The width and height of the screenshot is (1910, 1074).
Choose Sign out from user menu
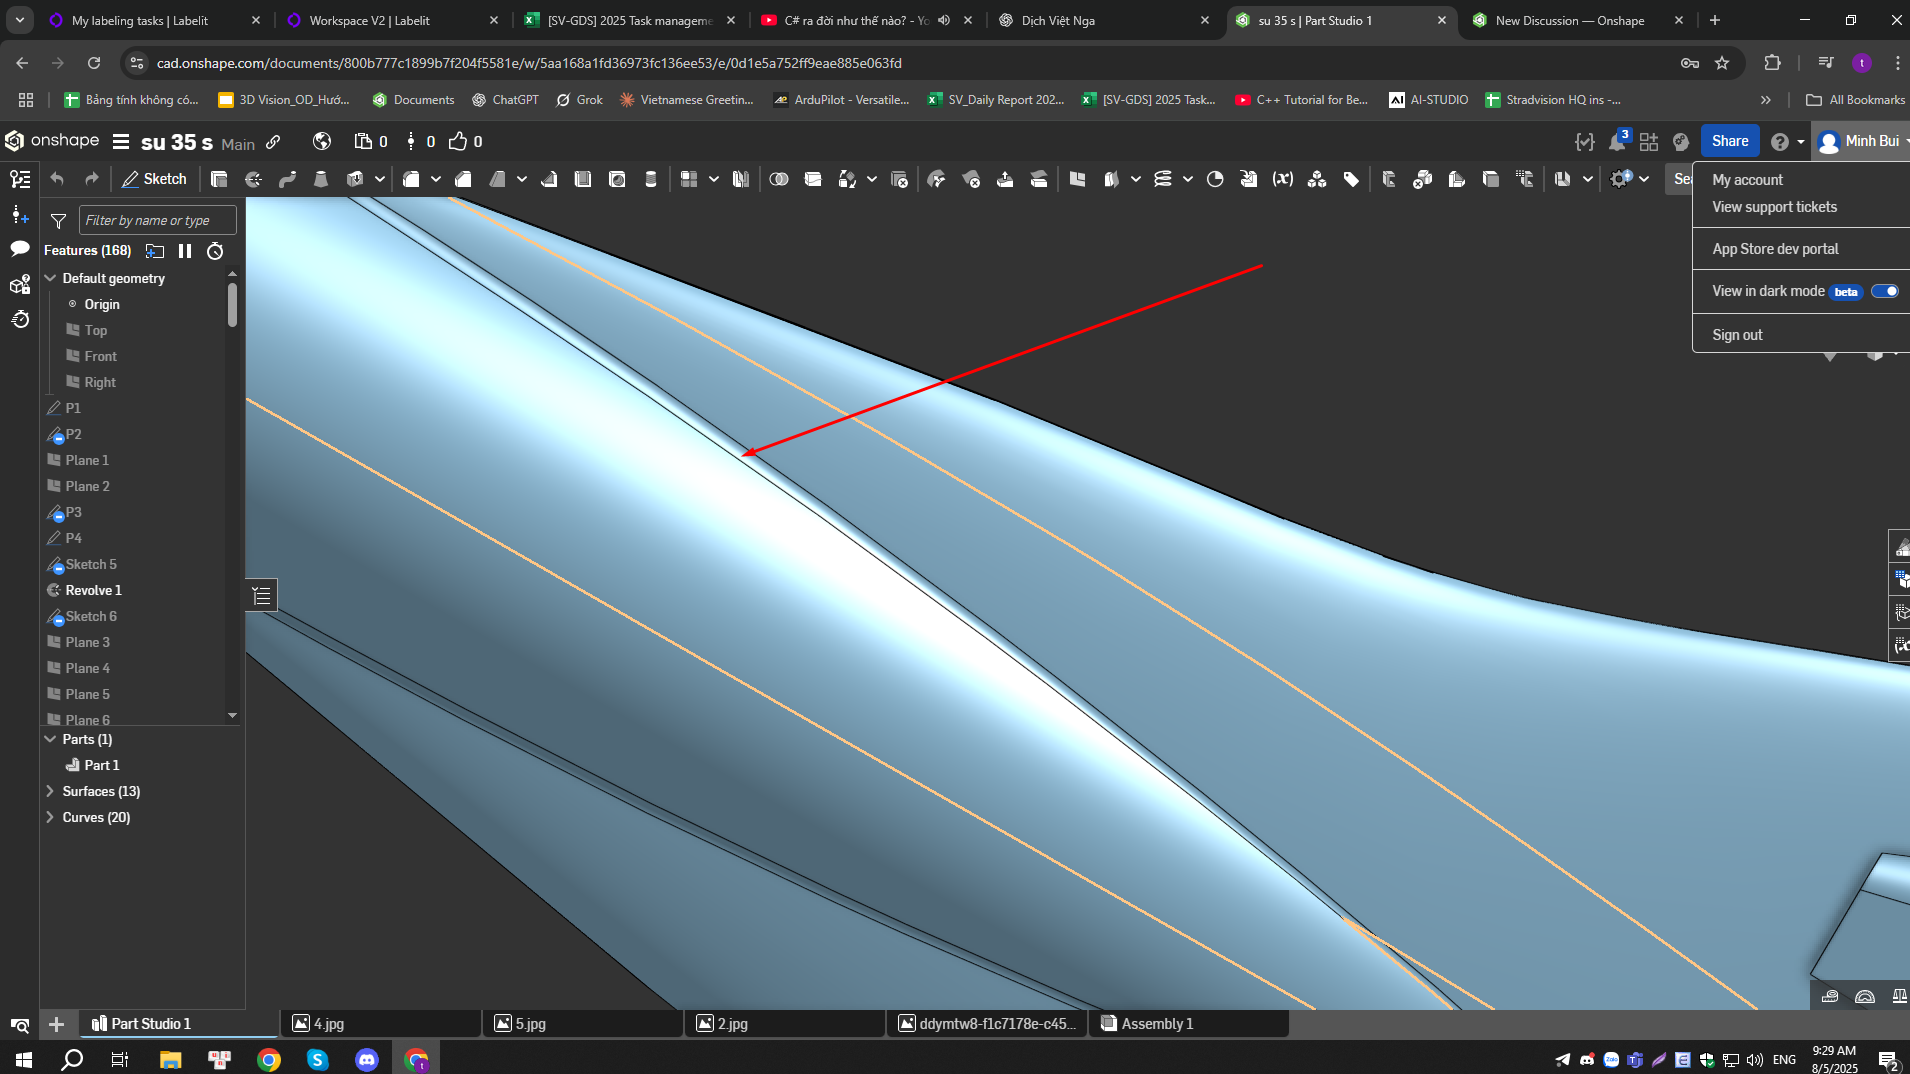coord(1737,335)
